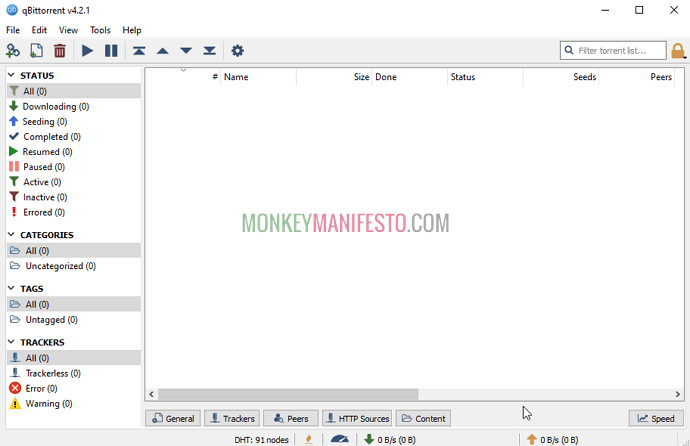Click the DHT: 91 nodes status text

[x=261, y=439]
